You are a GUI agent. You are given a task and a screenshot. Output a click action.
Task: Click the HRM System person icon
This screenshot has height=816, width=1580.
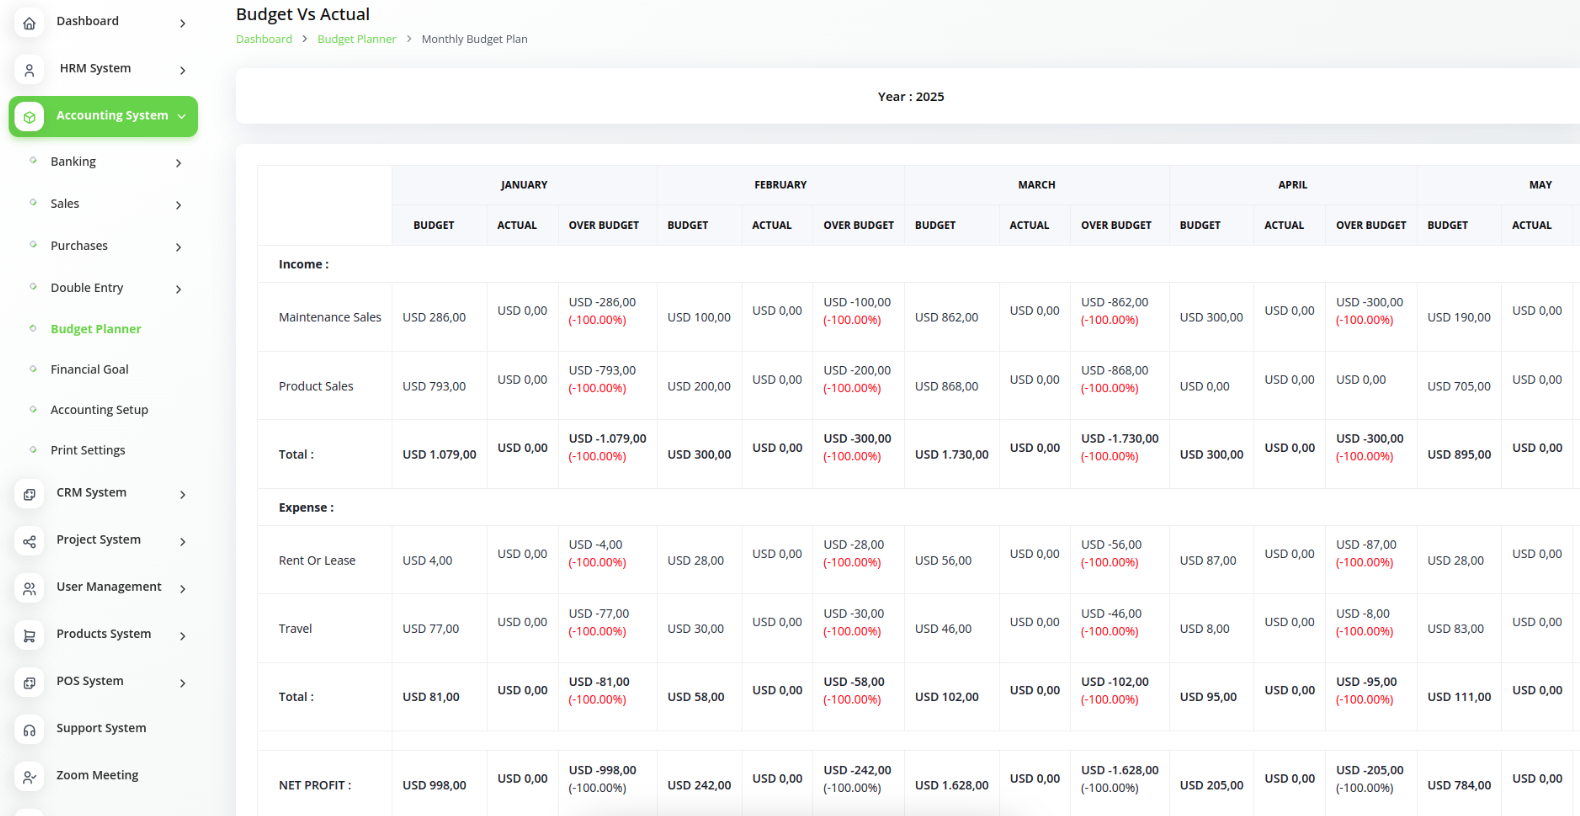tap(29, 70)
